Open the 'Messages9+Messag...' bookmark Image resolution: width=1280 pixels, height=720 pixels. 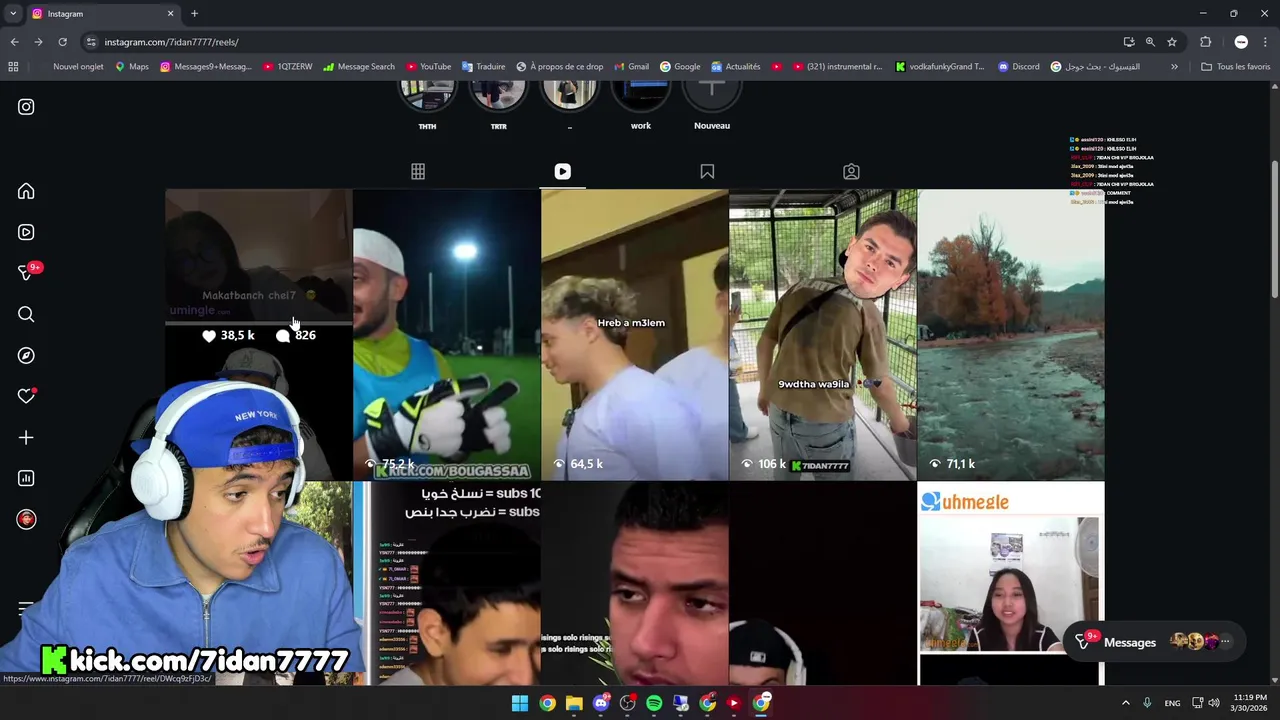click(206, 67)
